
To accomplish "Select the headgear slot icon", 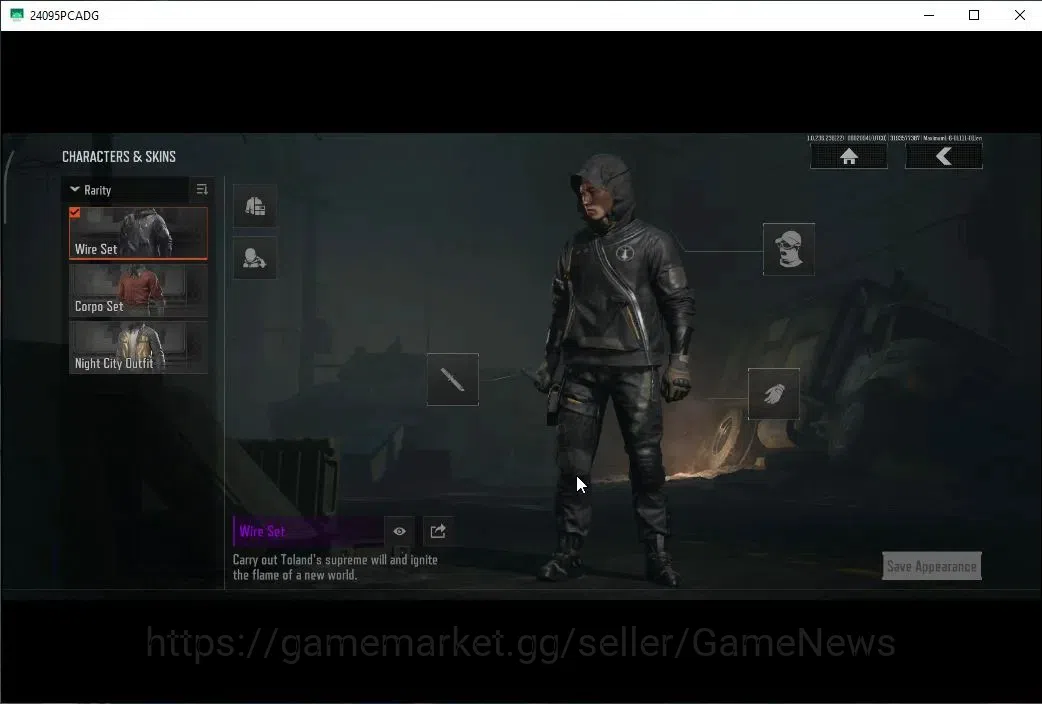I will (789, 249).
